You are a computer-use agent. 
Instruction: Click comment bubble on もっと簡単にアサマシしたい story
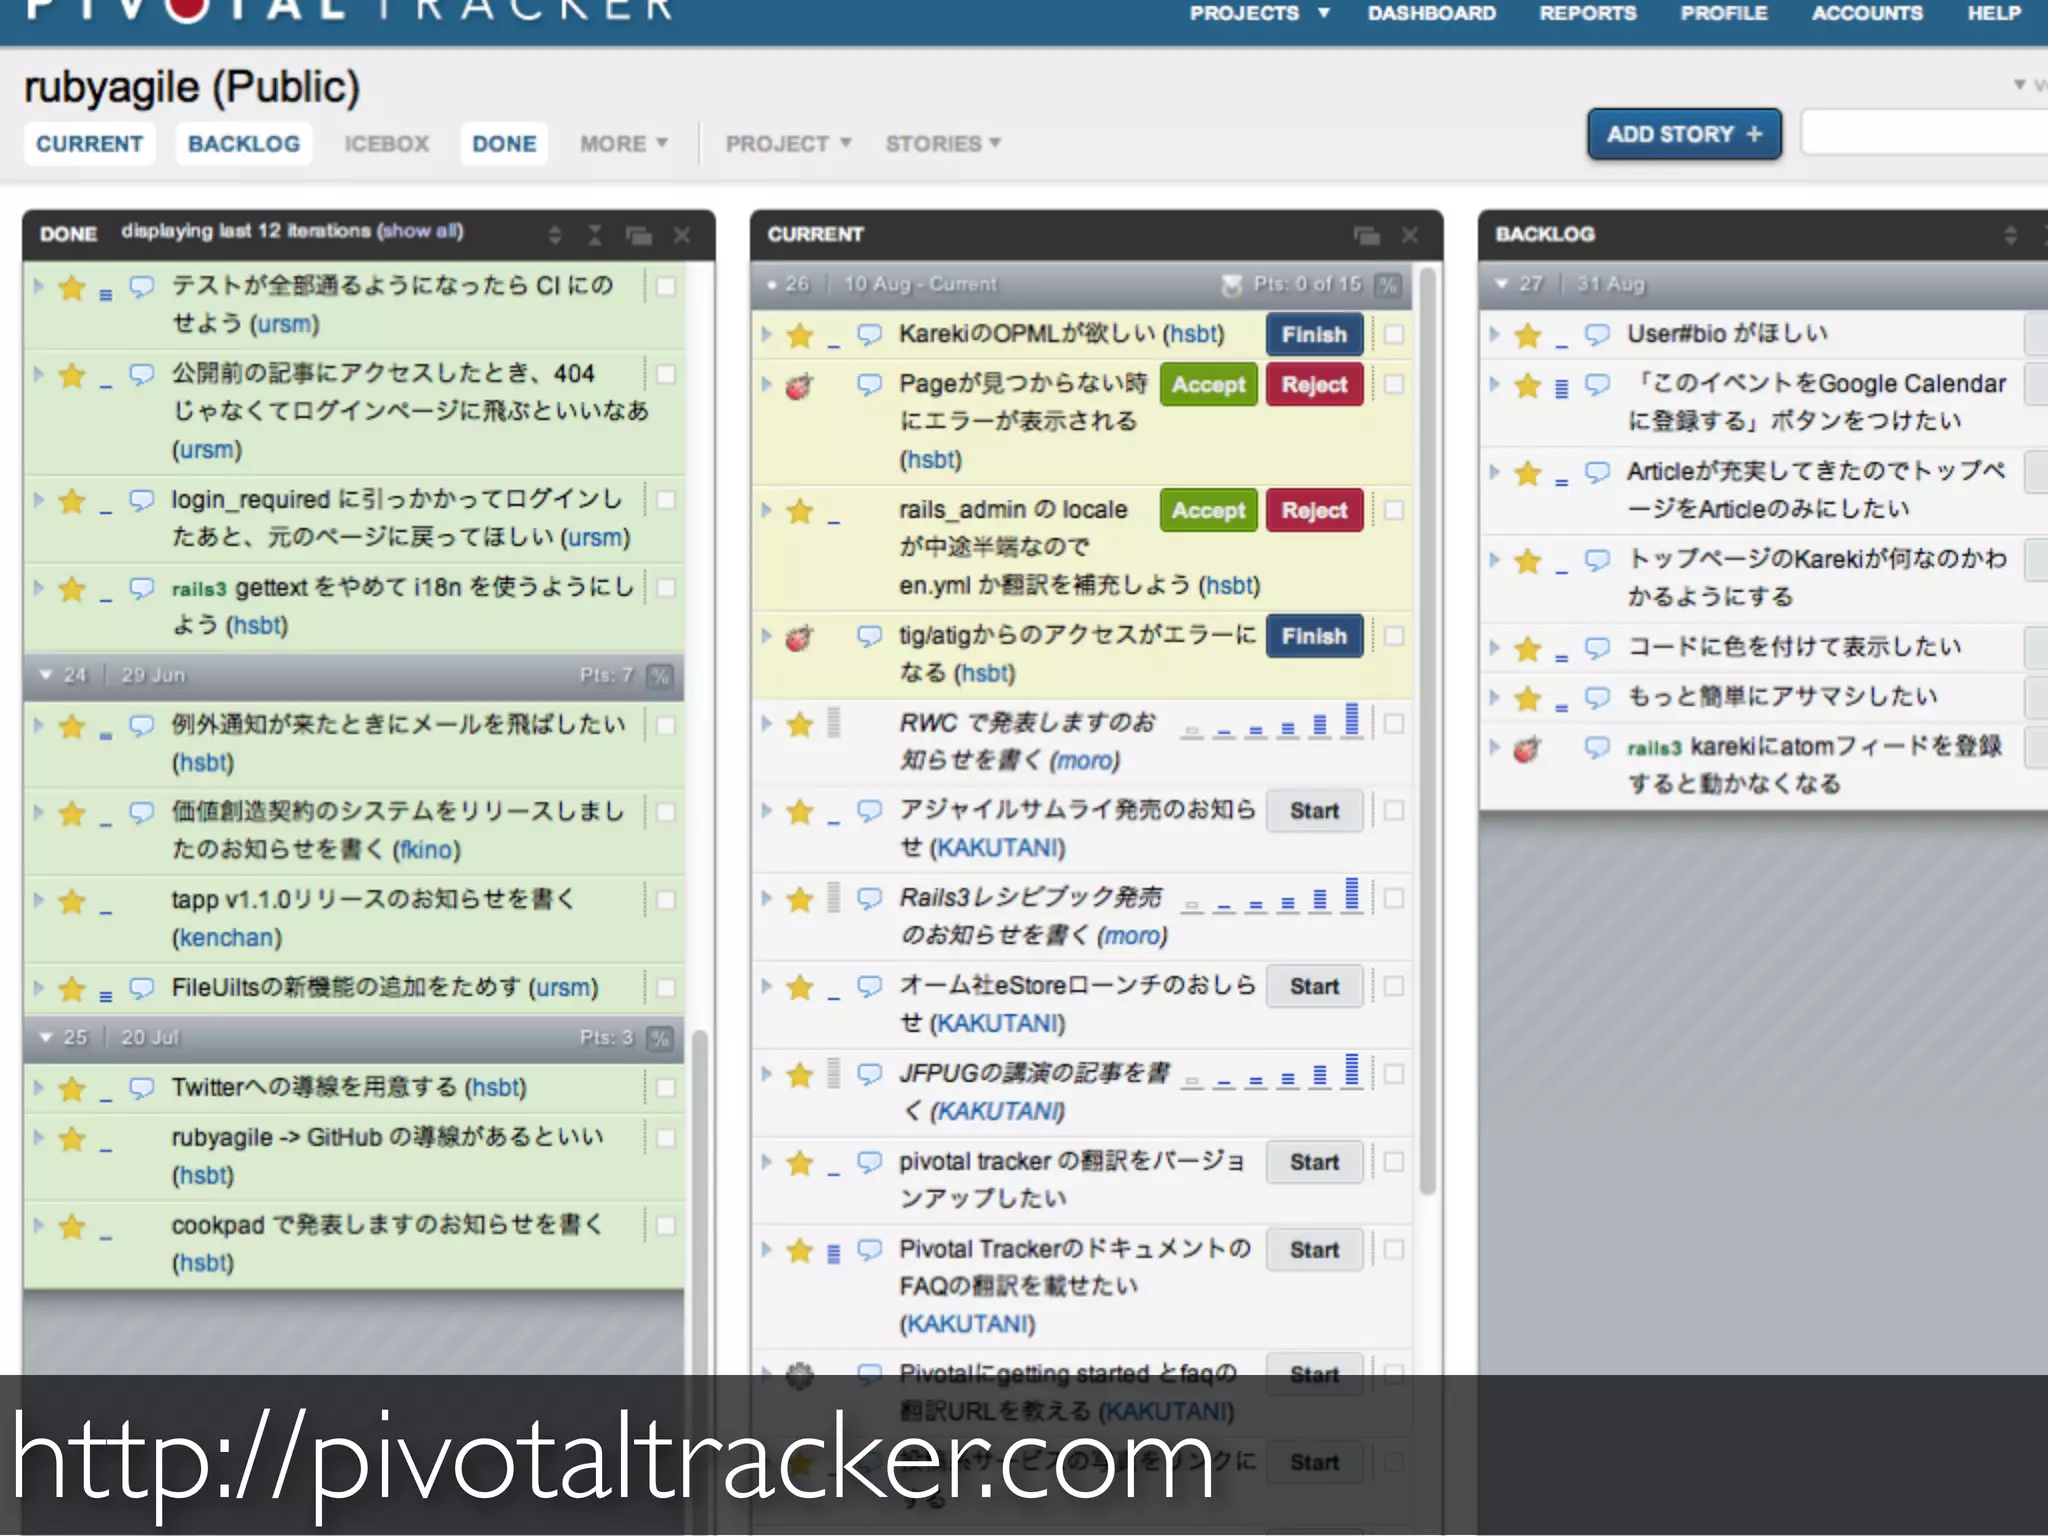click(x=1598, y=697)
